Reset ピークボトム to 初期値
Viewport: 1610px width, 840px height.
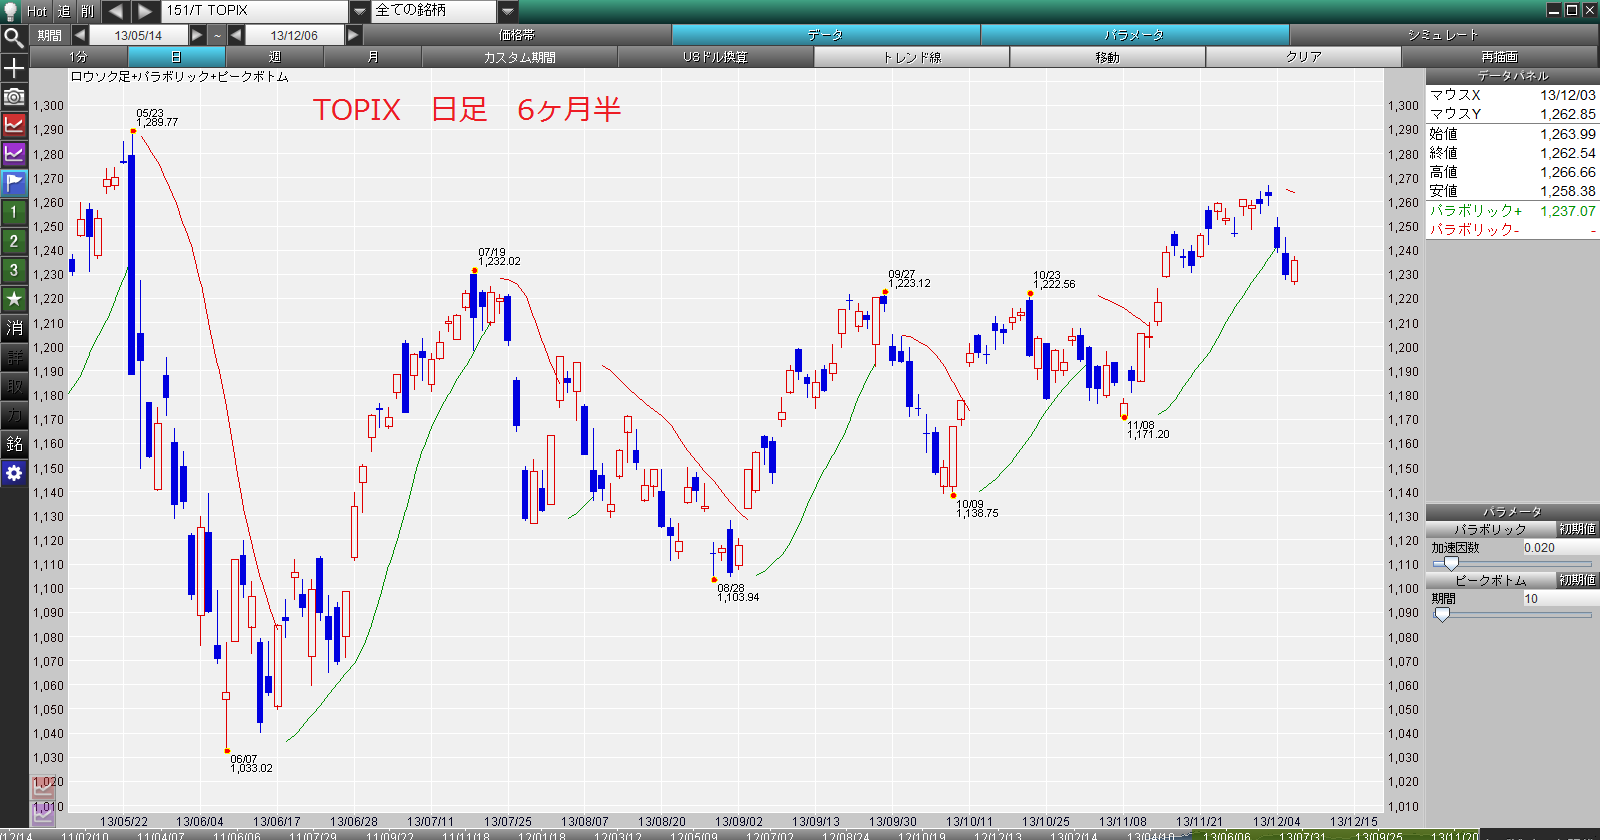click(x=1578, y=580)
